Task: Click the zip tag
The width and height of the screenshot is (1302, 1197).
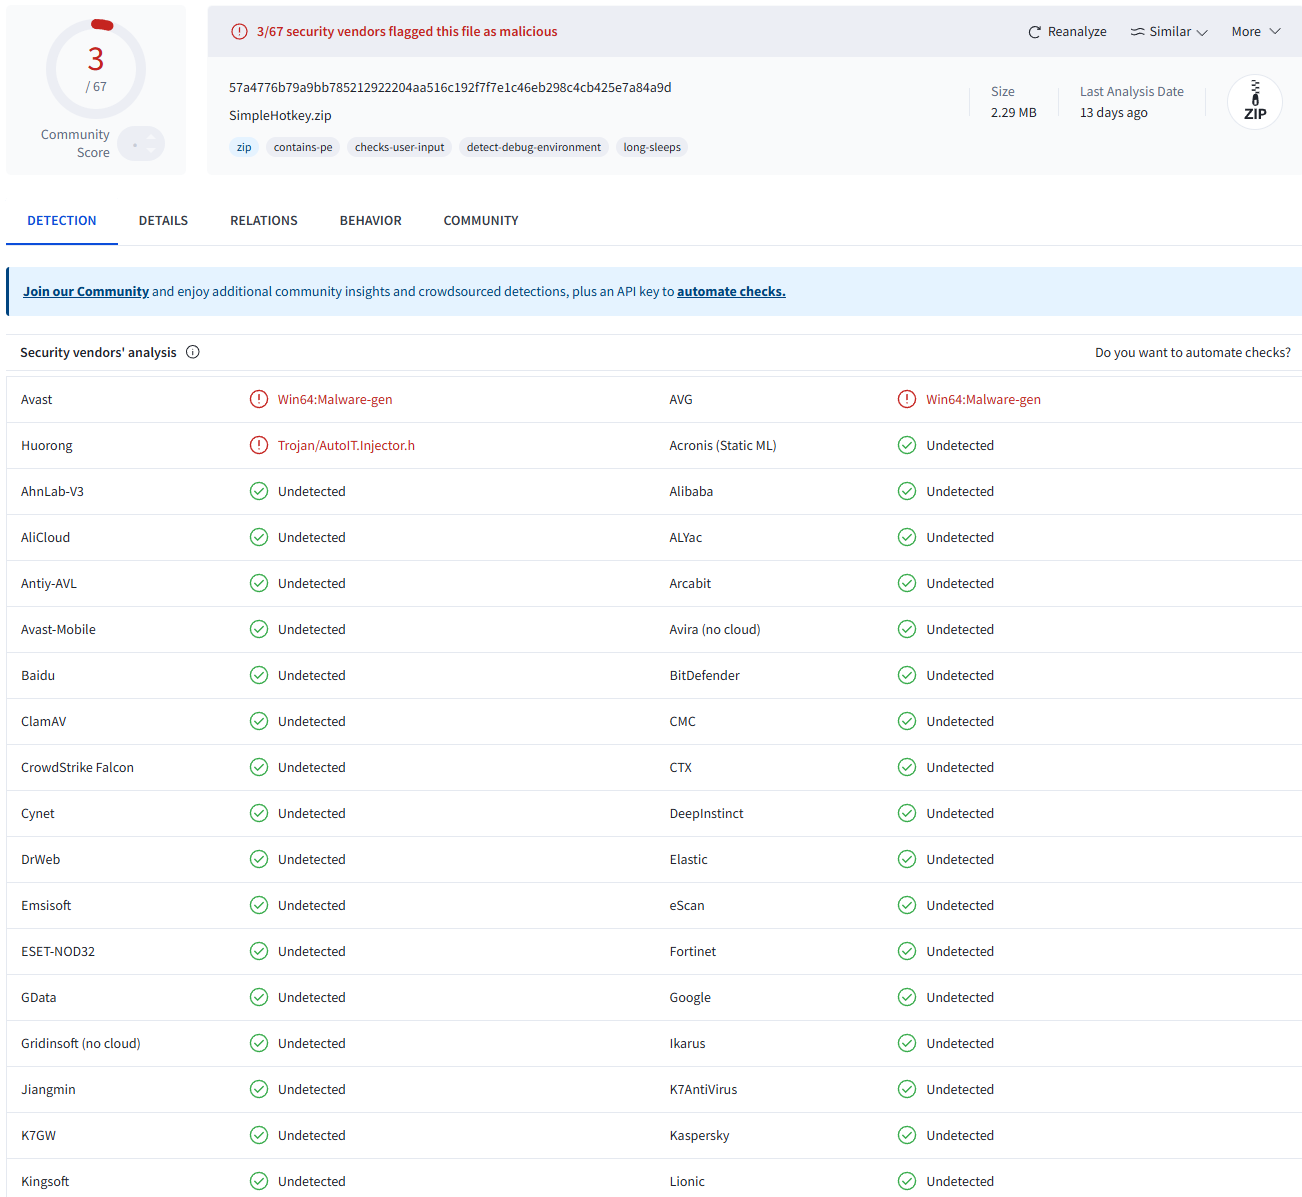Action: (x=244, y=147)
